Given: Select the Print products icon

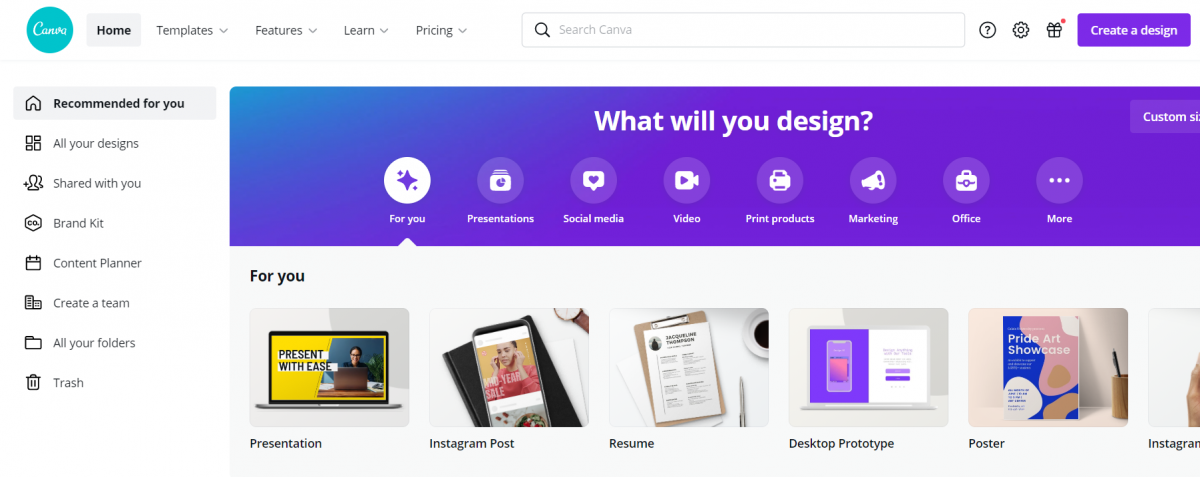Looking at the screenshot, I should tap(780, 181).
